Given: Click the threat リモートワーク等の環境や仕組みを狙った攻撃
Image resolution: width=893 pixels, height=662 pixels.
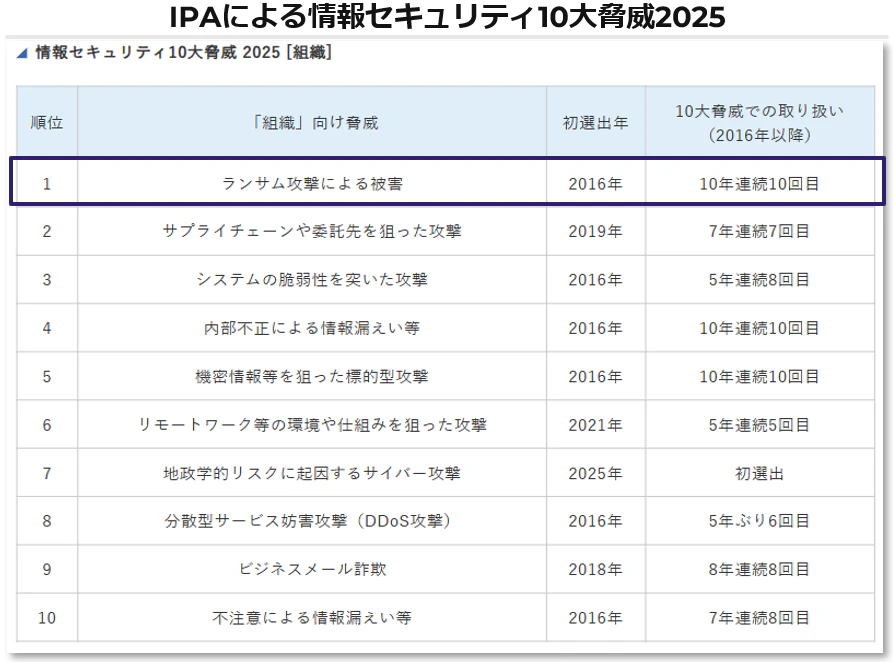Looking at the screenshot, I should pyautogui.click(x=312, y=424).
